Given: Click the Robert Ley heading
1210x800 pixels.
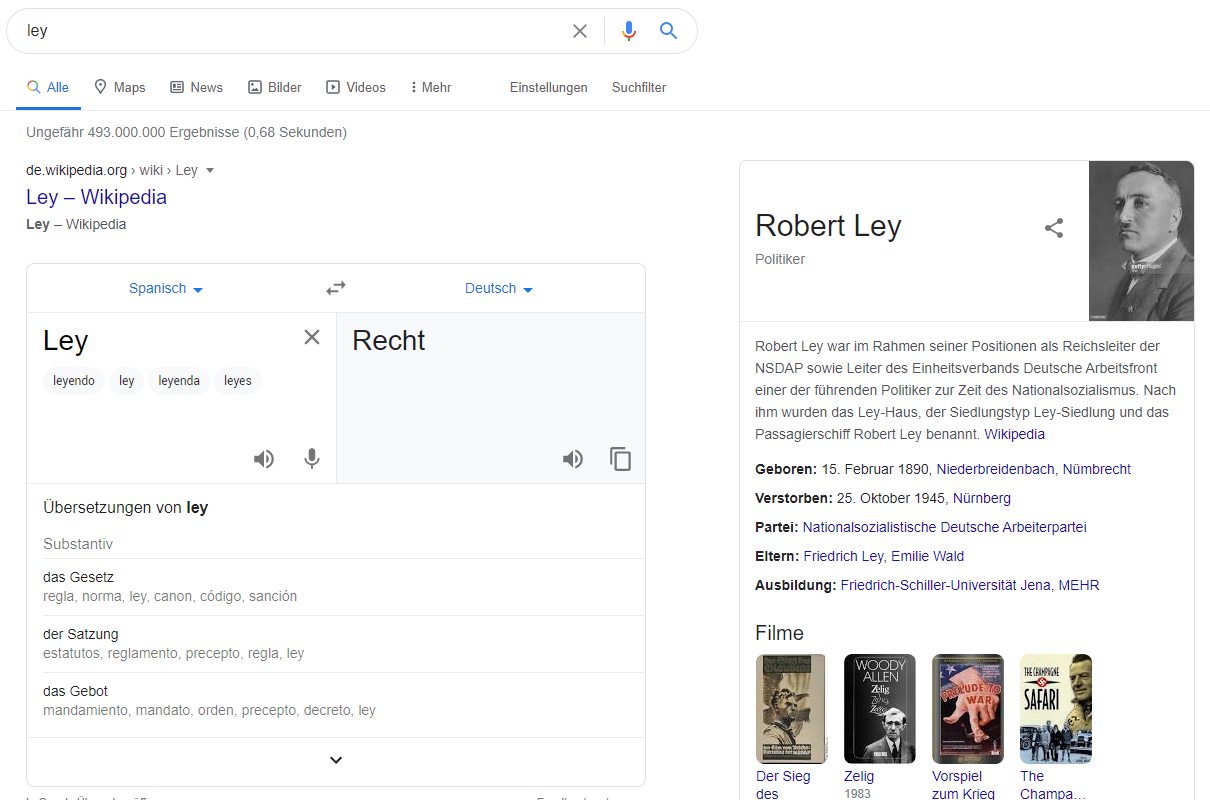Looking at the screenshot, I should pos(828,226).
